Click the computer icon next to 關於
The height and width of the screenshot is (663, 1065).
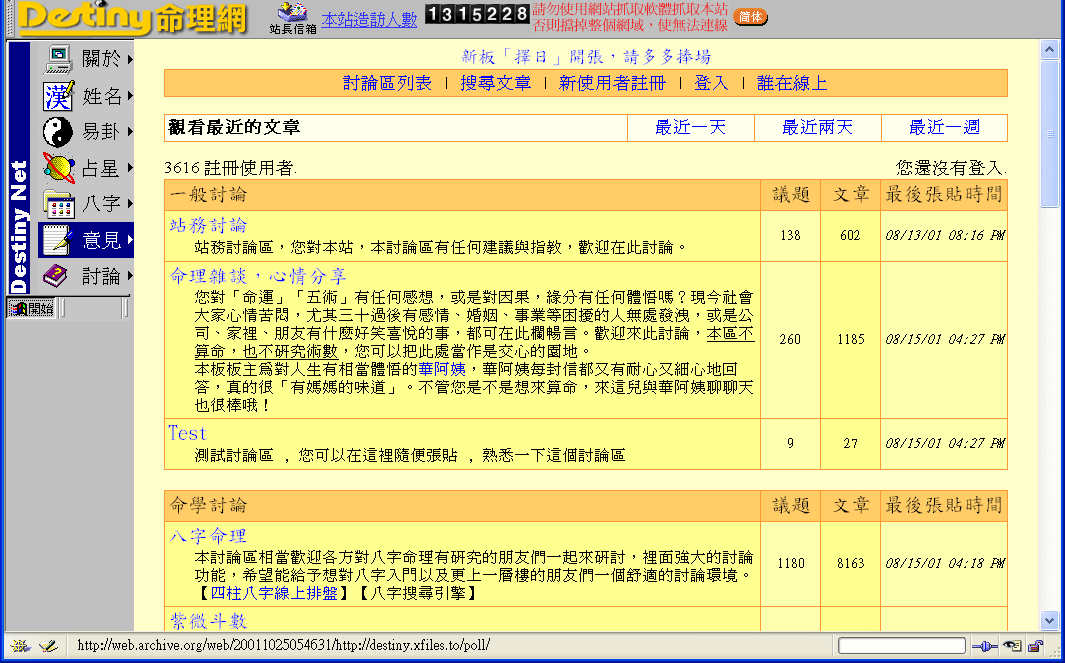57,59
